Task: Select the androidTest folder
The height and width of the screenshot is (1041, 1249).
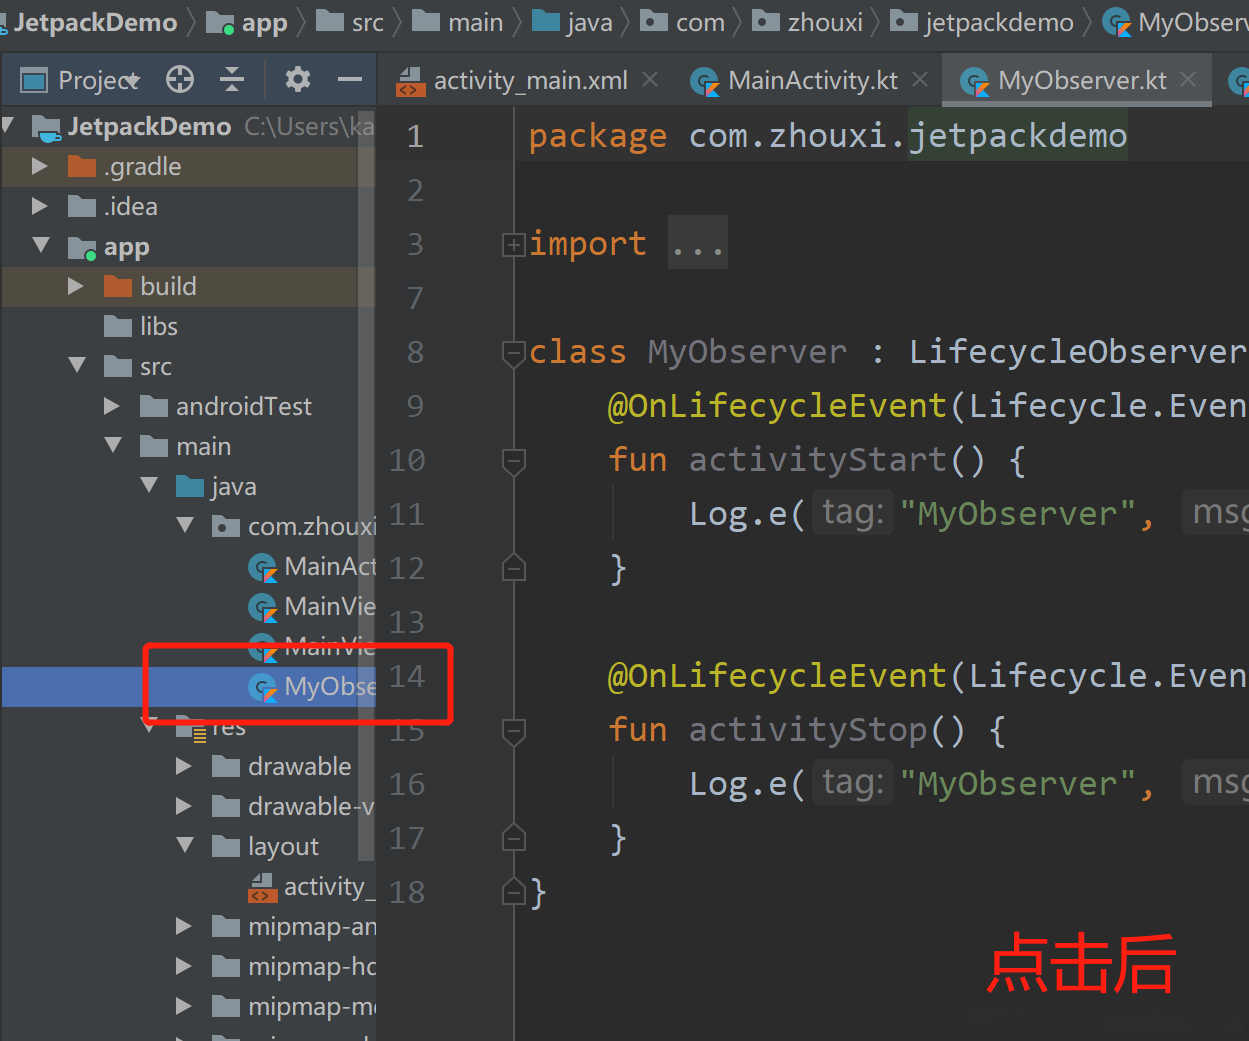Action: [188, 406]
